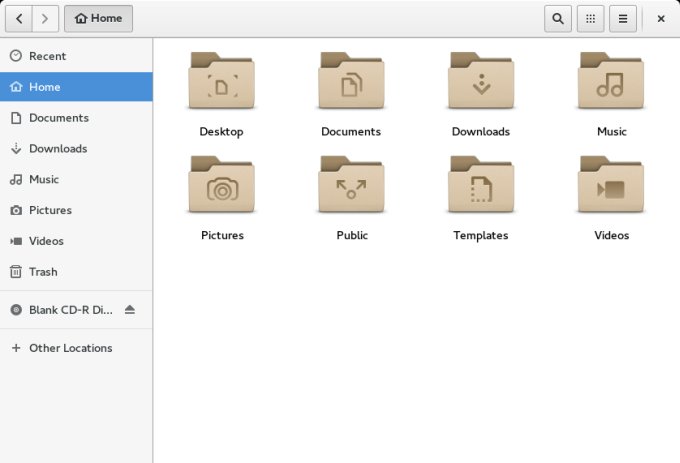Expand Other Locations in sidebar

click(x=70, y=348)
